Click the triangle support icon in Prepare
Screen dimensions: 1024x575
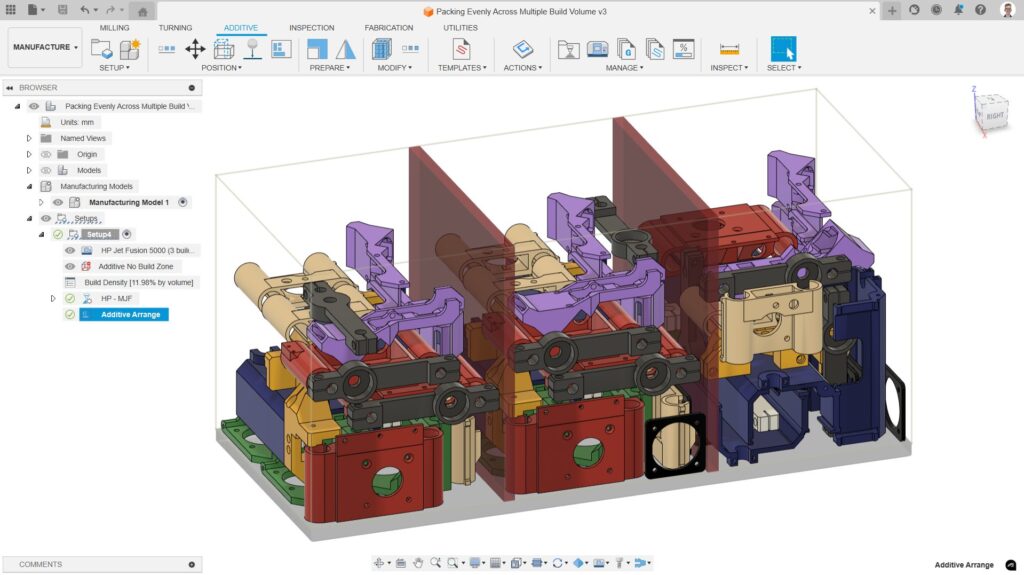[345, 49]
